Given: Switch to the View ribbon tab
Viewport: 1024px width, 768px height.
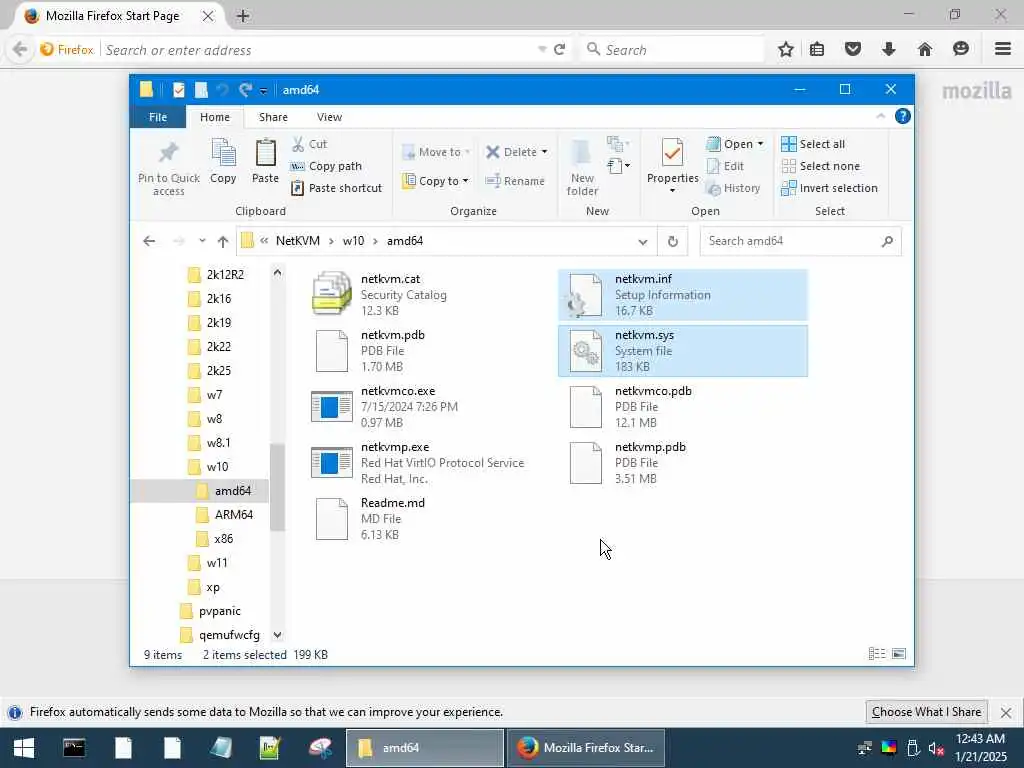Looking at the screenshot, I should coord(329,117).
